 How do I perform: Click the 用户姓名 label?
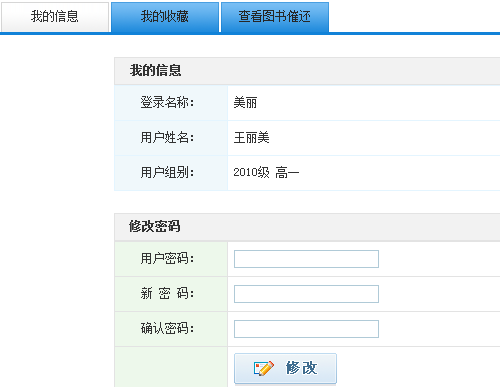click(x=167, y=137)
